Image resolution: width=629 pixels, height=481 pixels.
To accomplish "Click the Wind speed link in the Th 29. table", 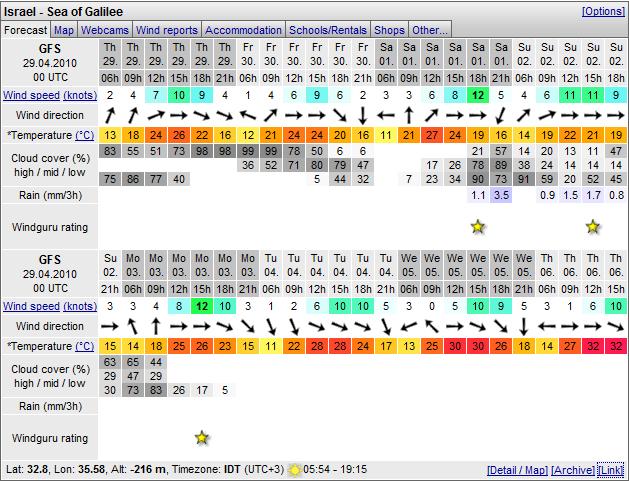I will click(32, 95).
